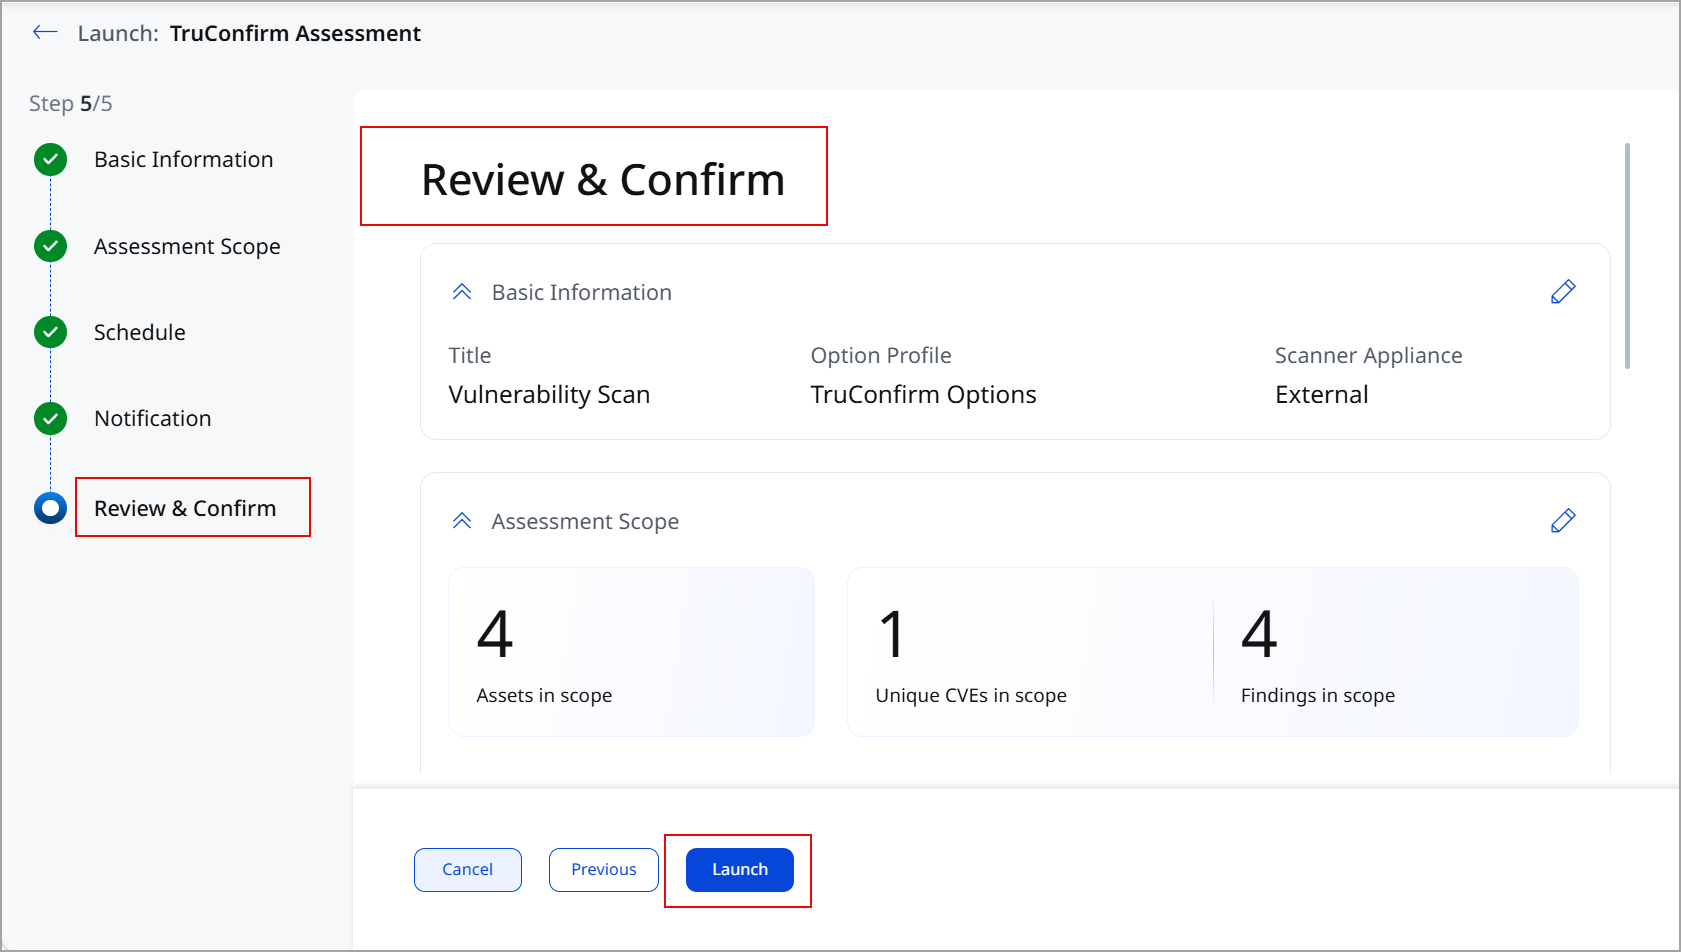
Task: Click the vertical scrollbar thumb
Action: [x=1628, y=256]
